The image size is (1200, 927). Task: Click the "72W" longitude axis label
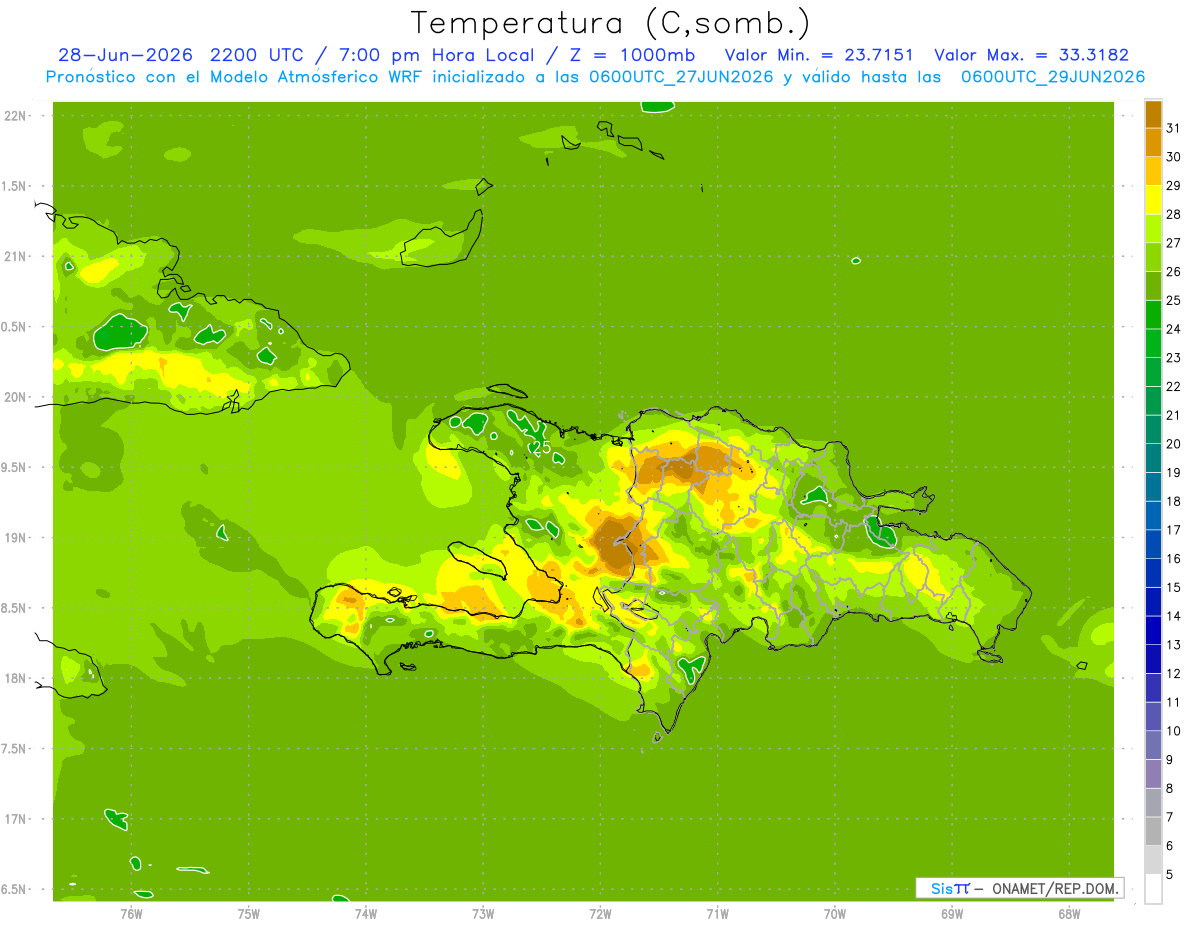[600, 914]
